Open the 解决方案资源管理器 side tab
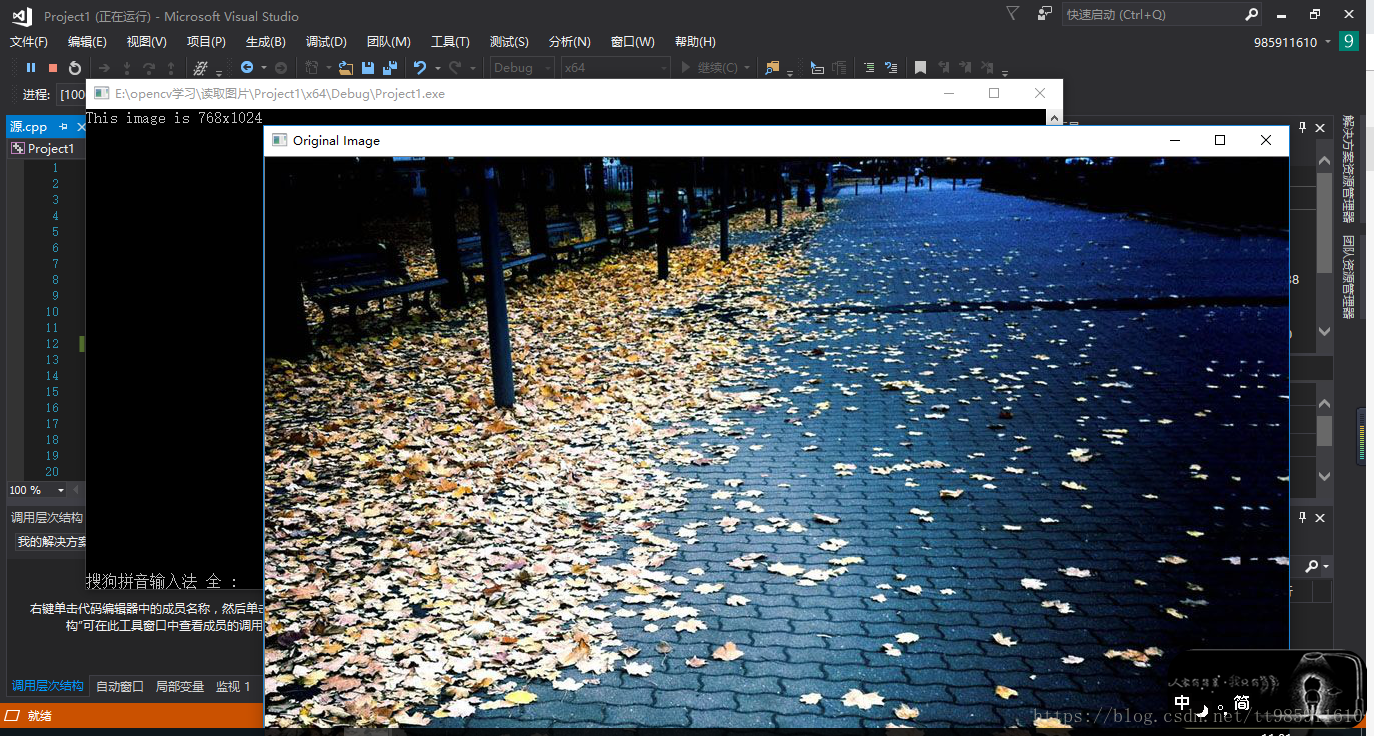The width and height of the screenshot is (1374, 736). (1349, 168)
